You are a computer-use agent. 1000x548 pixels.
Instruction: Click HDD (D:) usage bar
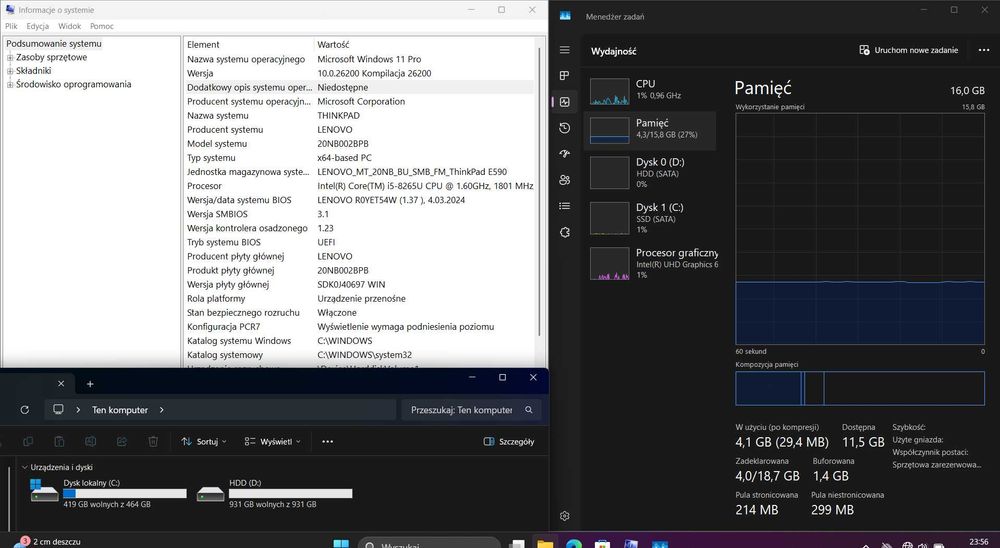point(290,493)
